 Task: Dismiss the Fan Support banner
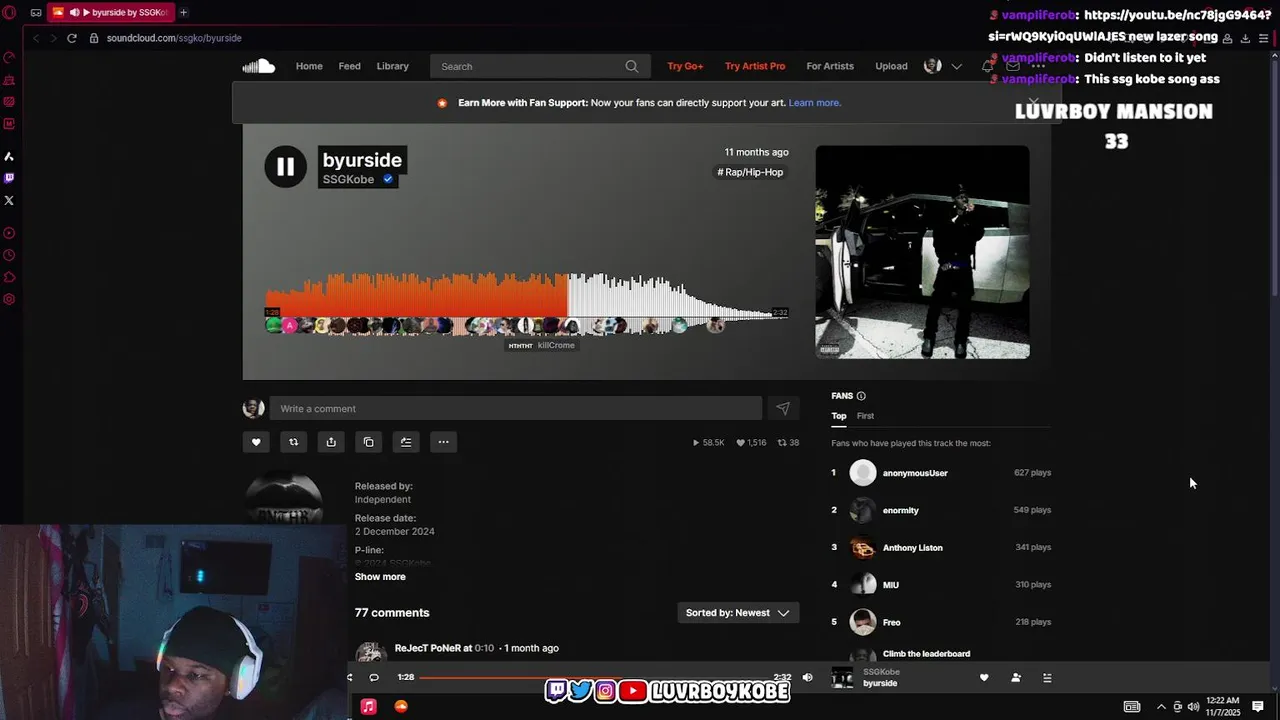pyautogui.click(x=1033, y=102)
